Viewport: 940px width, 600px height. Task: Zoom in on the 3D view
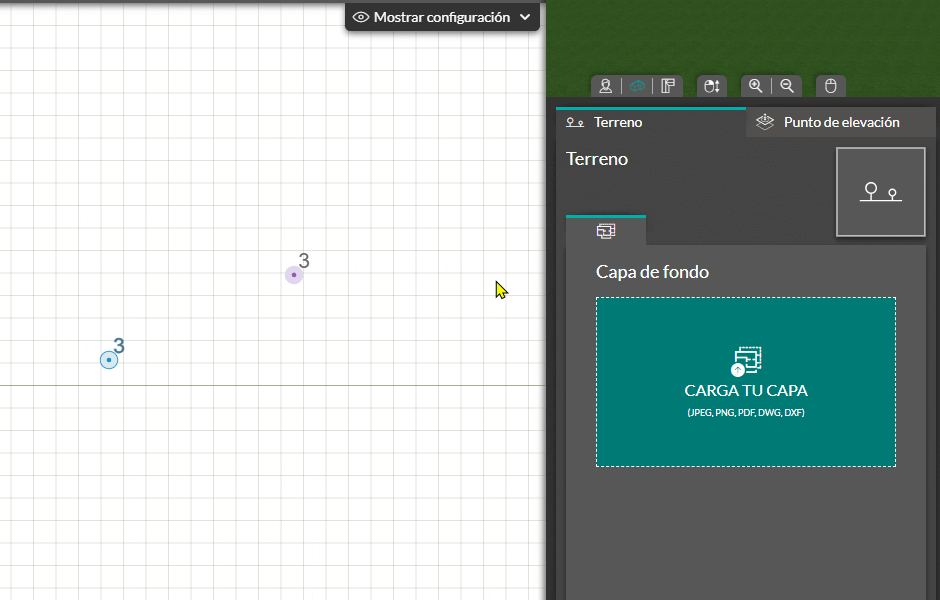(x=755, y=86)
